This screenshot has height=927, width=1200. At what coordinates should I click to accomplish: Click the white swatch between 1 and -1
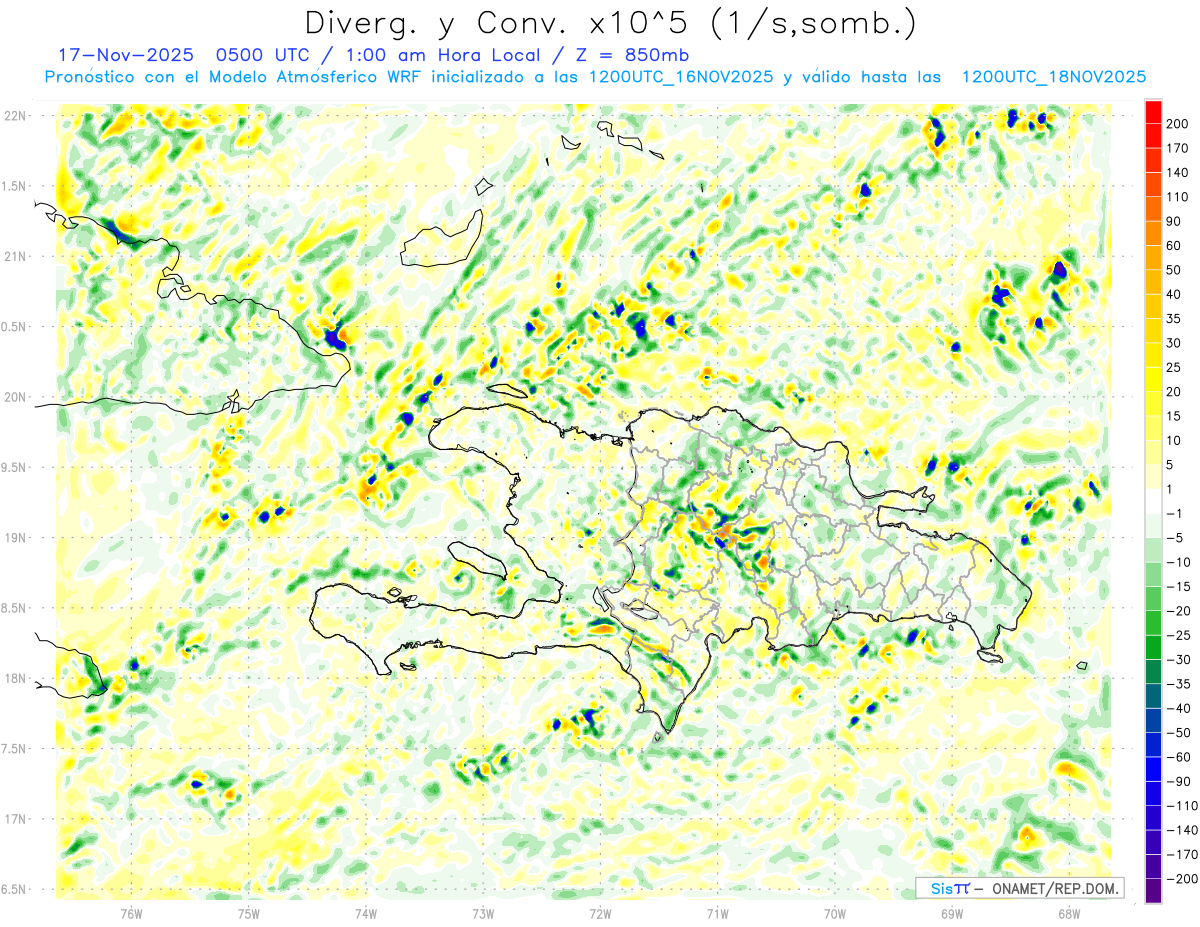pyautogui.click(x=1153, y=502)
